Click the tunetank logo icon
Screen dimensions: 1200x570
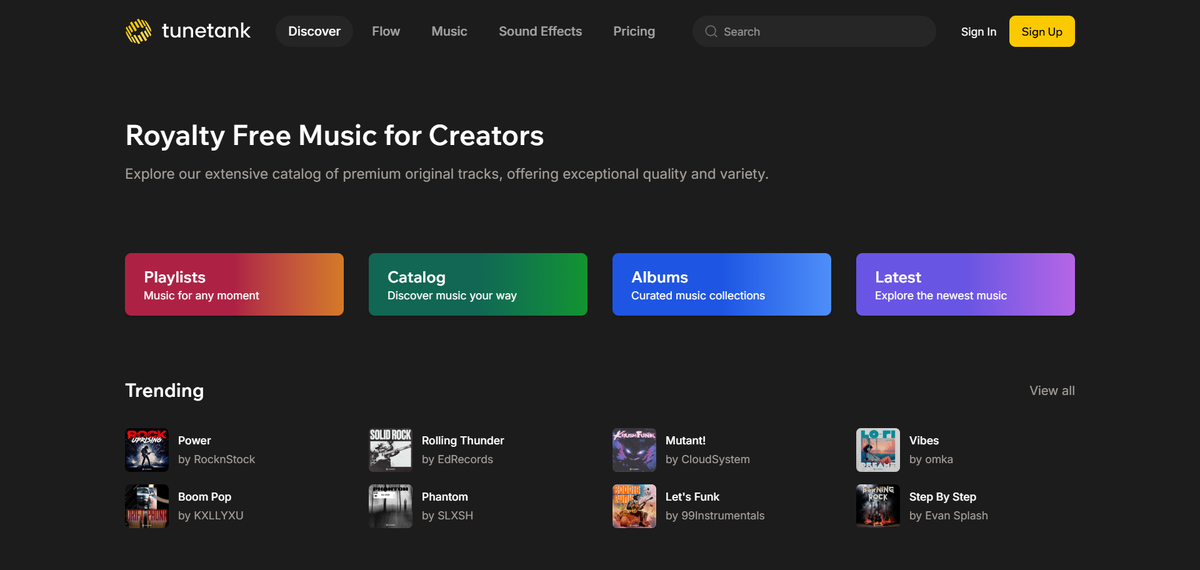(x=139, y=32)
